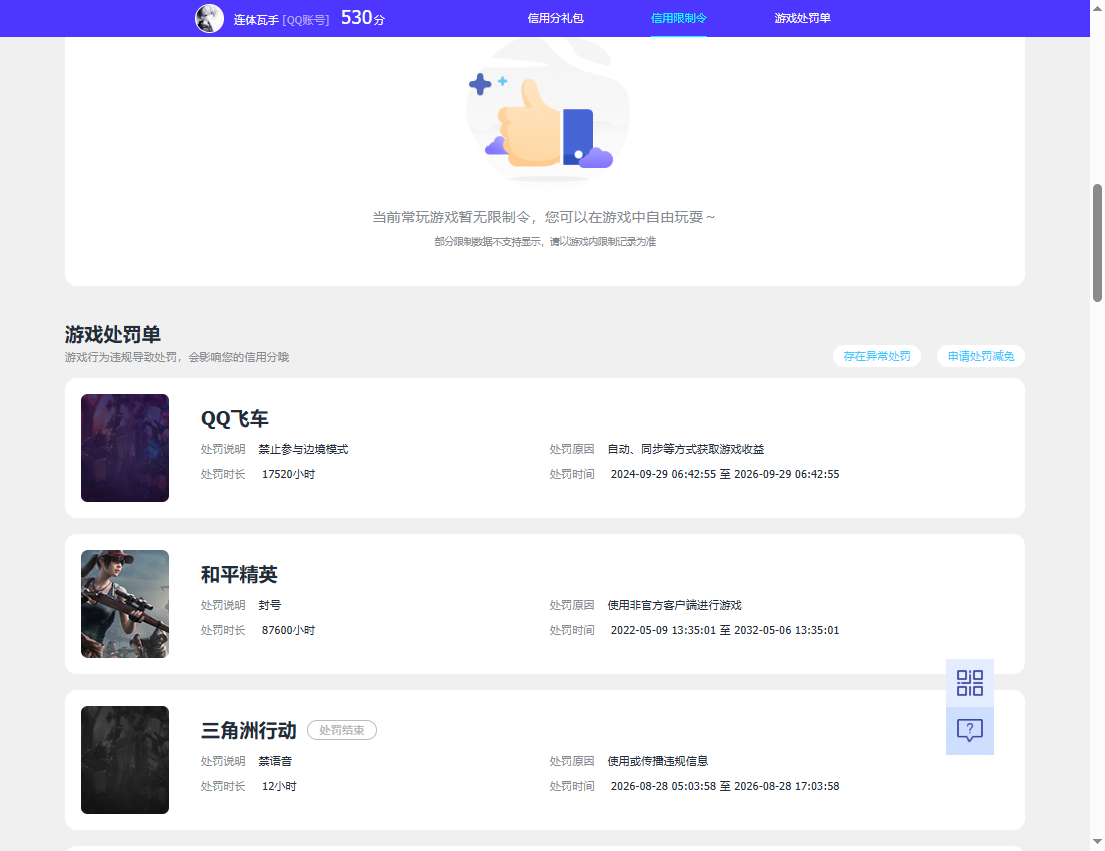Viewport: 1105px width, 851px height.
Task: Go to the 游戏处罚单 tab
Action: [x=802, y=18]
